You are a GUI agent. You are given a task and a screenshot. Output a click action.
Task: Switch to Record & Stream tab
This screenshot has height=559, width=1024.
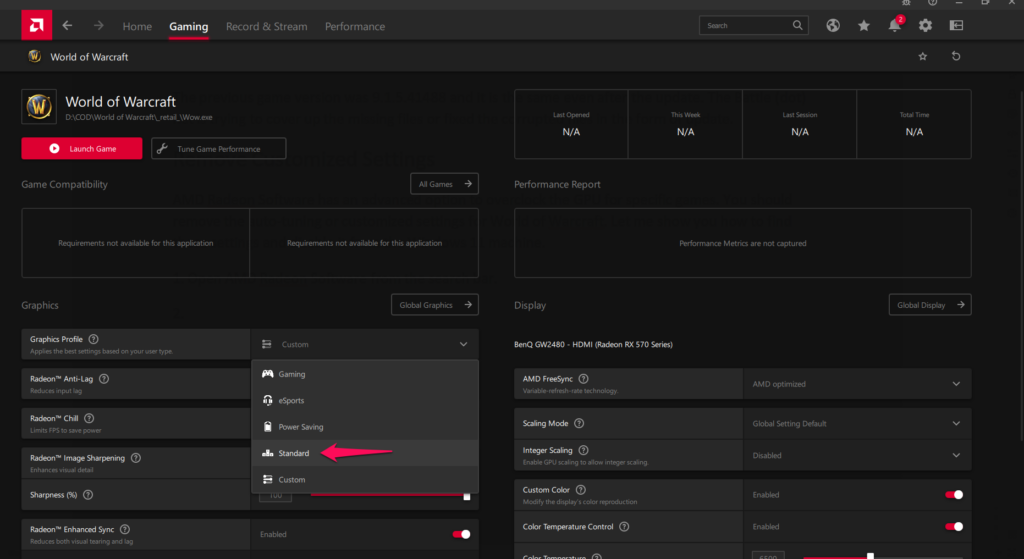click(x=266, y=26)
